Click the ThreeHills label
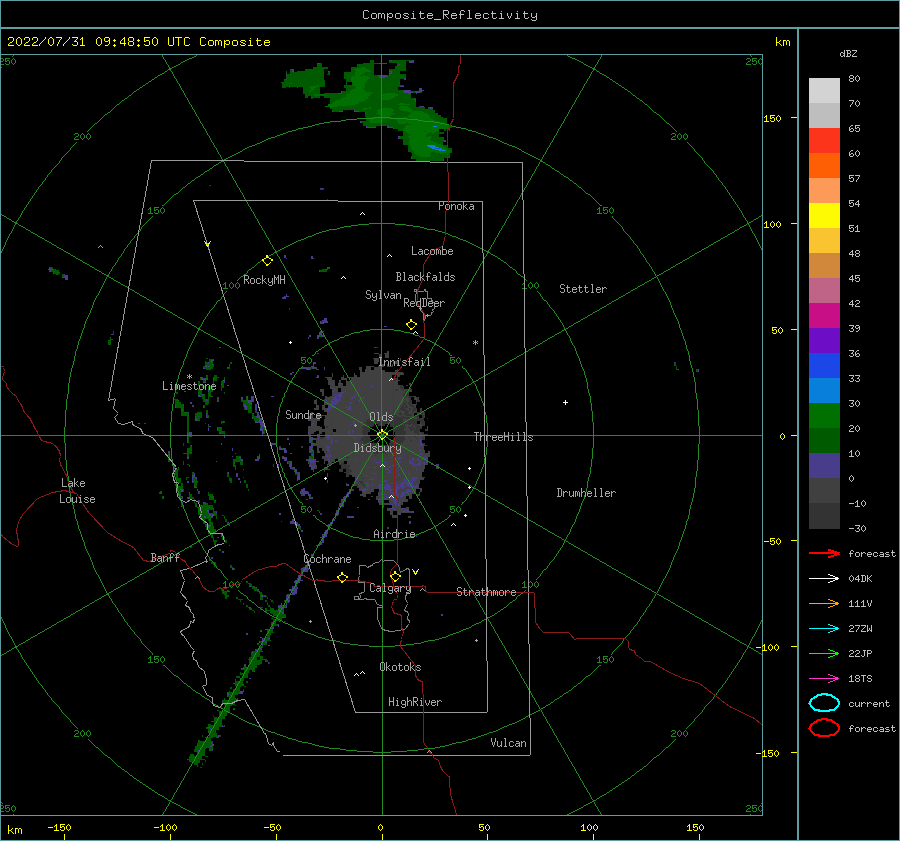 503,437
